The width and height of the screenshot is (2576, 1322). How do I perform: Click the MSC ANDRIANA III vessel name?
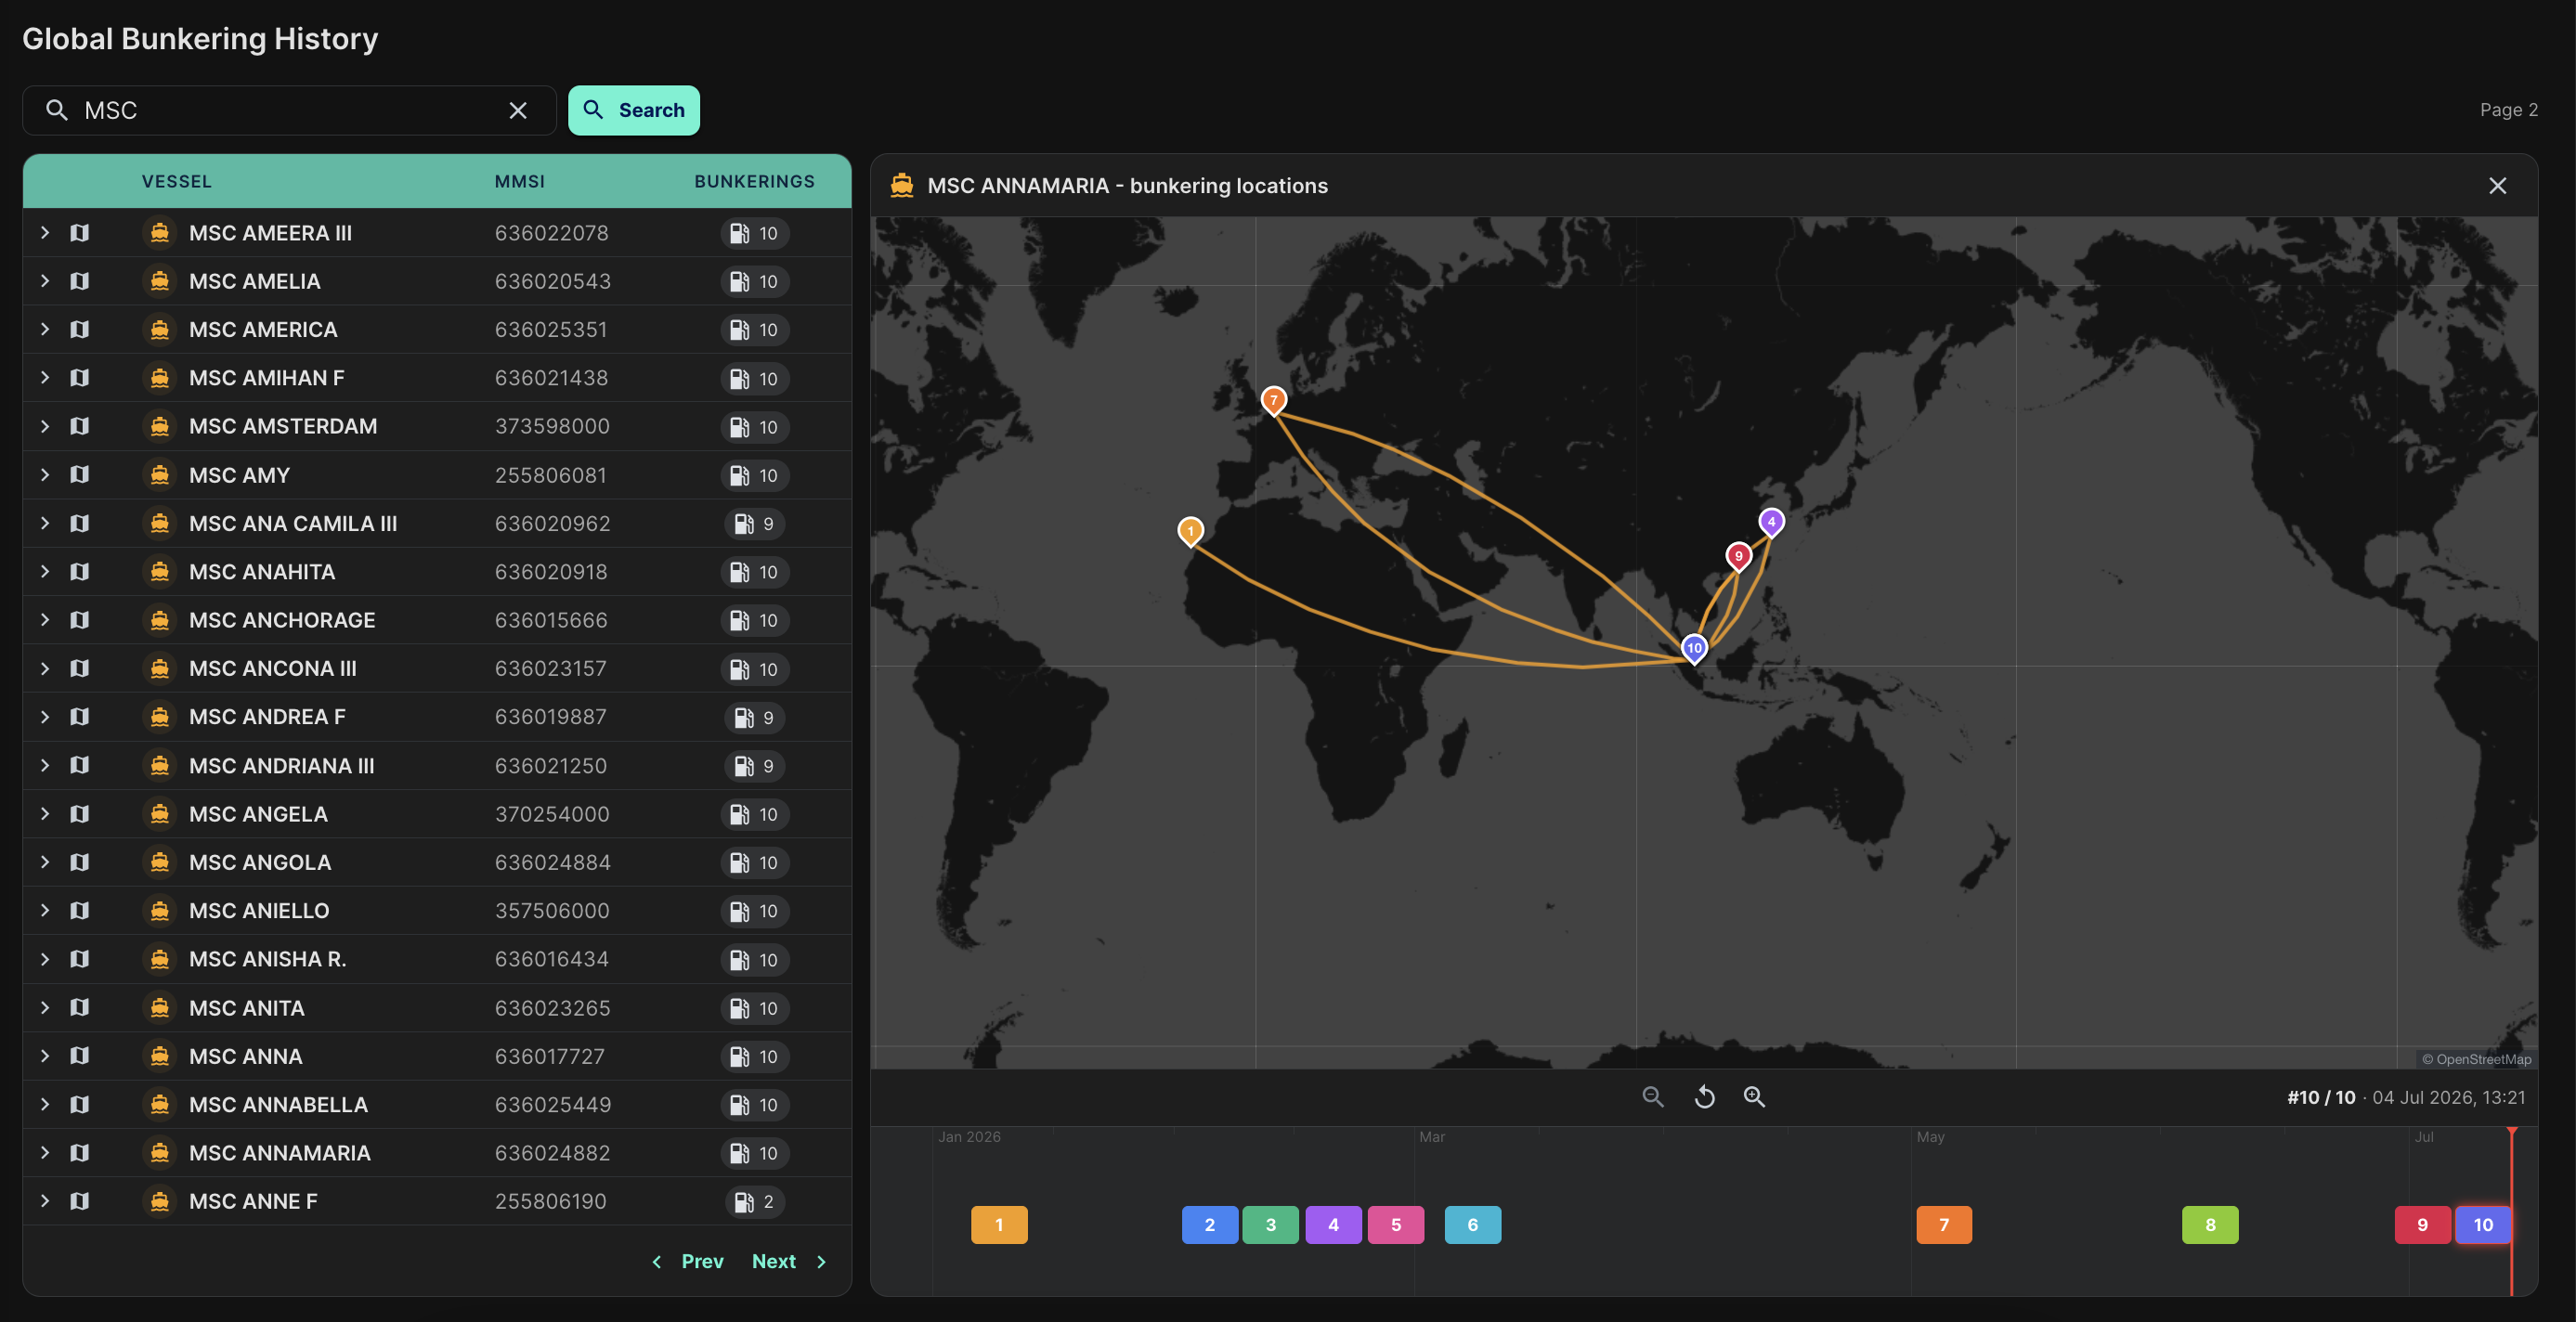tap(282, 766)
